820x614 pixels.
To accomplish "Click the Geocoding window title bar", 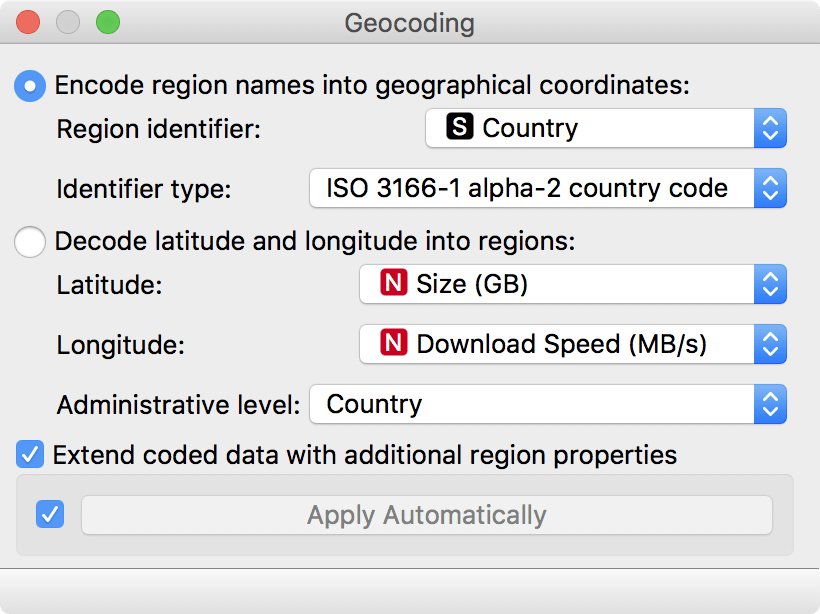I will 409,23.
